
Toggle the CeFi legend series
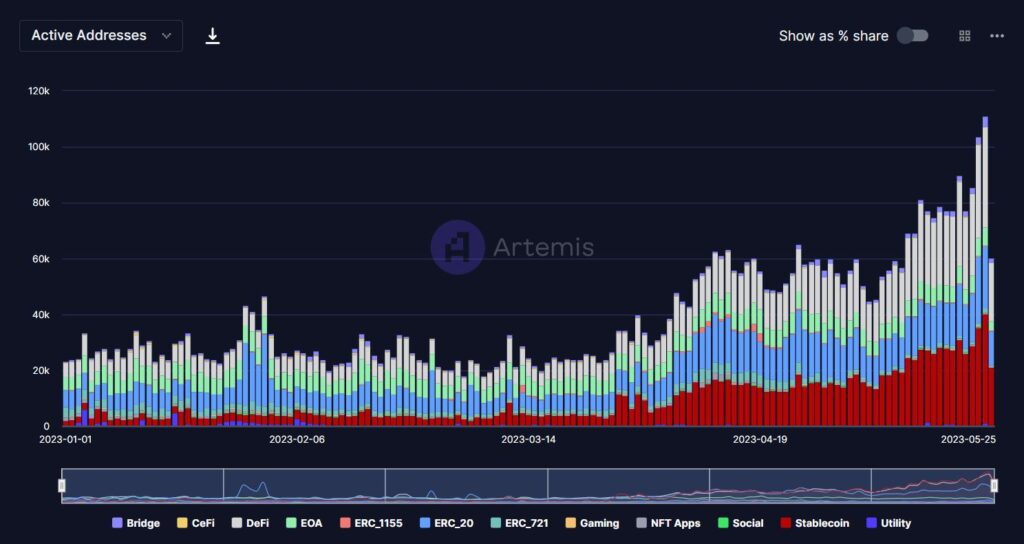click(x=196, y=523)
